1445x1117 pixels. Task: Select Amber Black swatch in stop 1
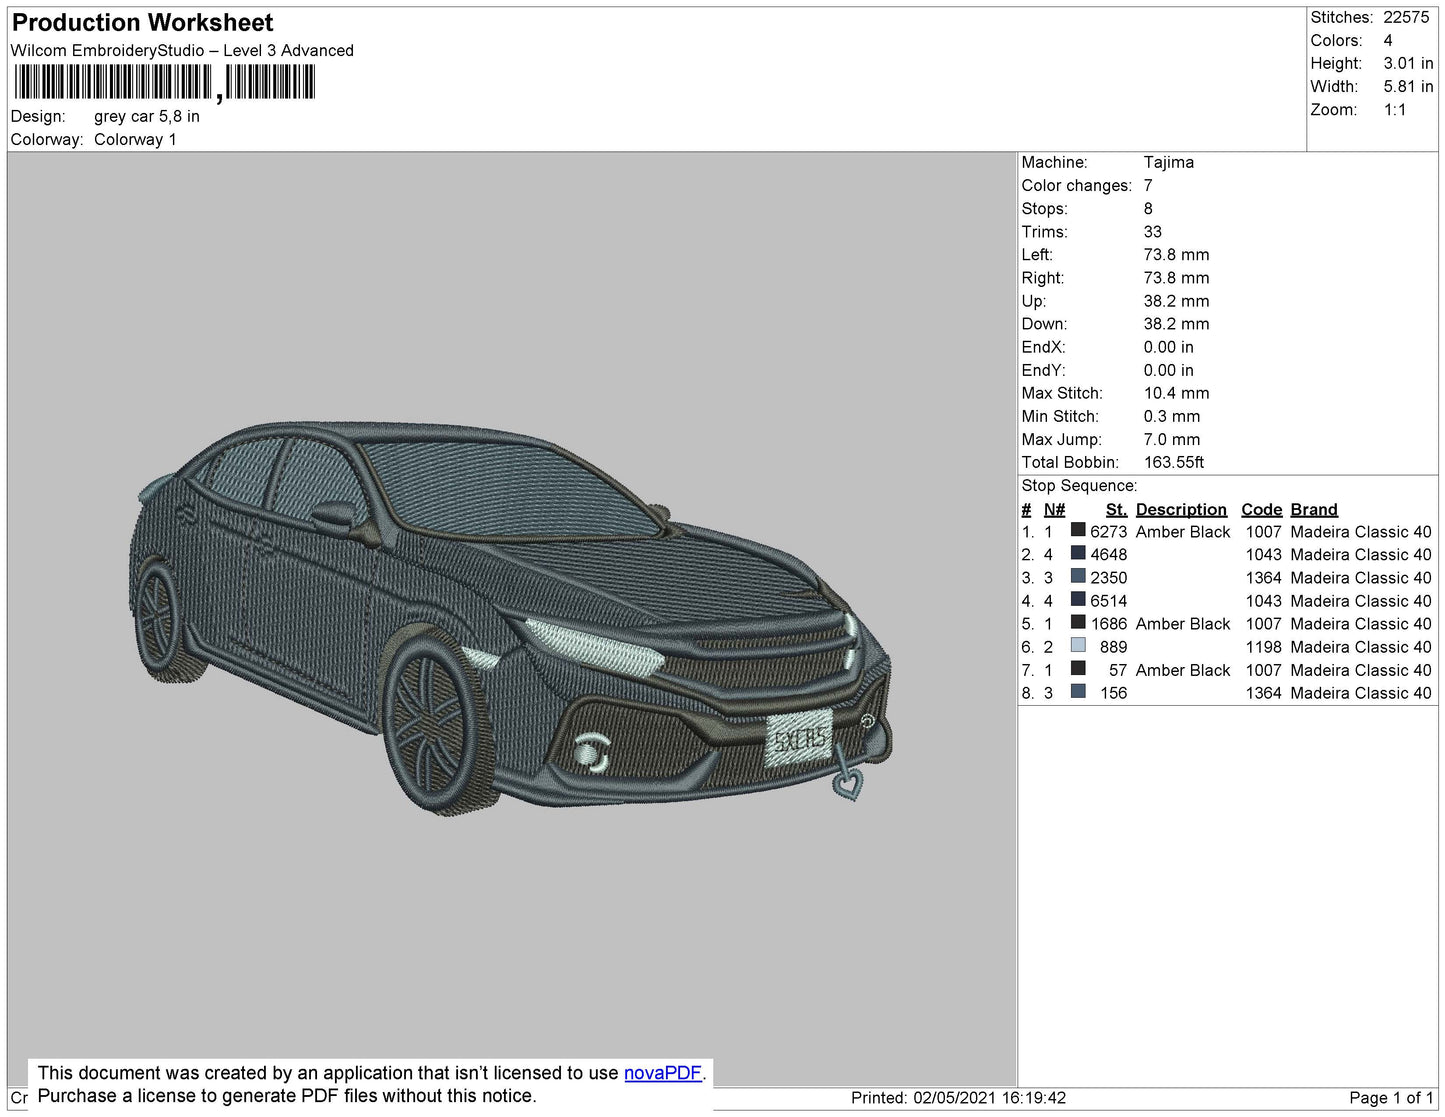[1078, 530]
